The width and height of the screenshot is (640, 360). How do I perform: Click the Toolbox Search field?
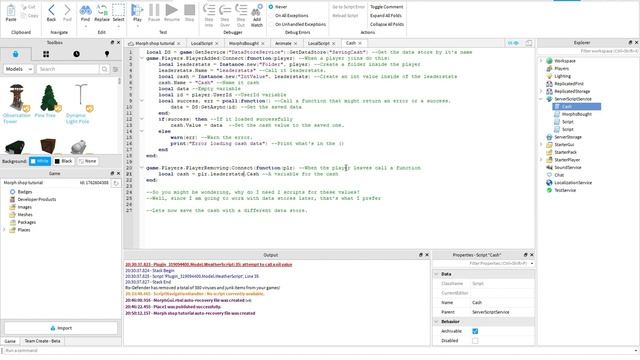coord(68,69)
